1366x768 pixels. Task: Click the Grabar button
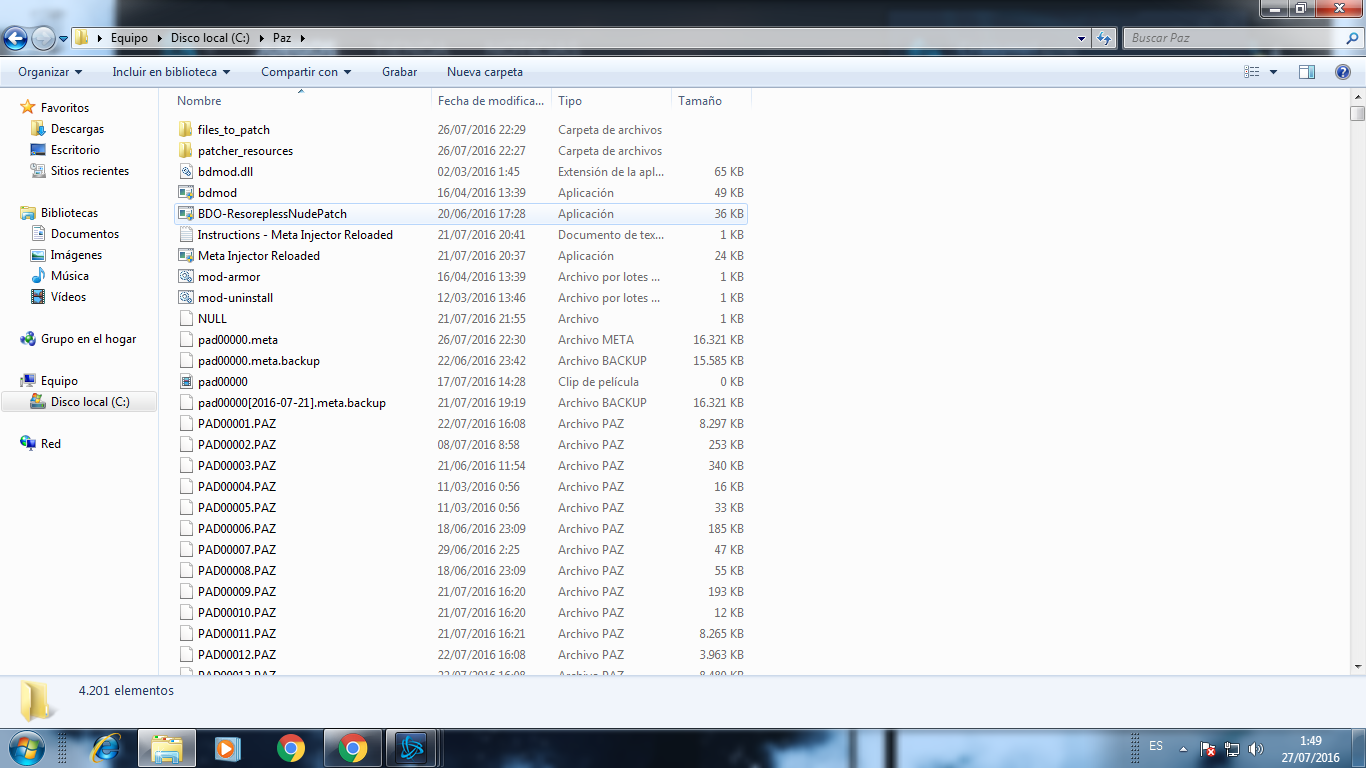point(399,72)
